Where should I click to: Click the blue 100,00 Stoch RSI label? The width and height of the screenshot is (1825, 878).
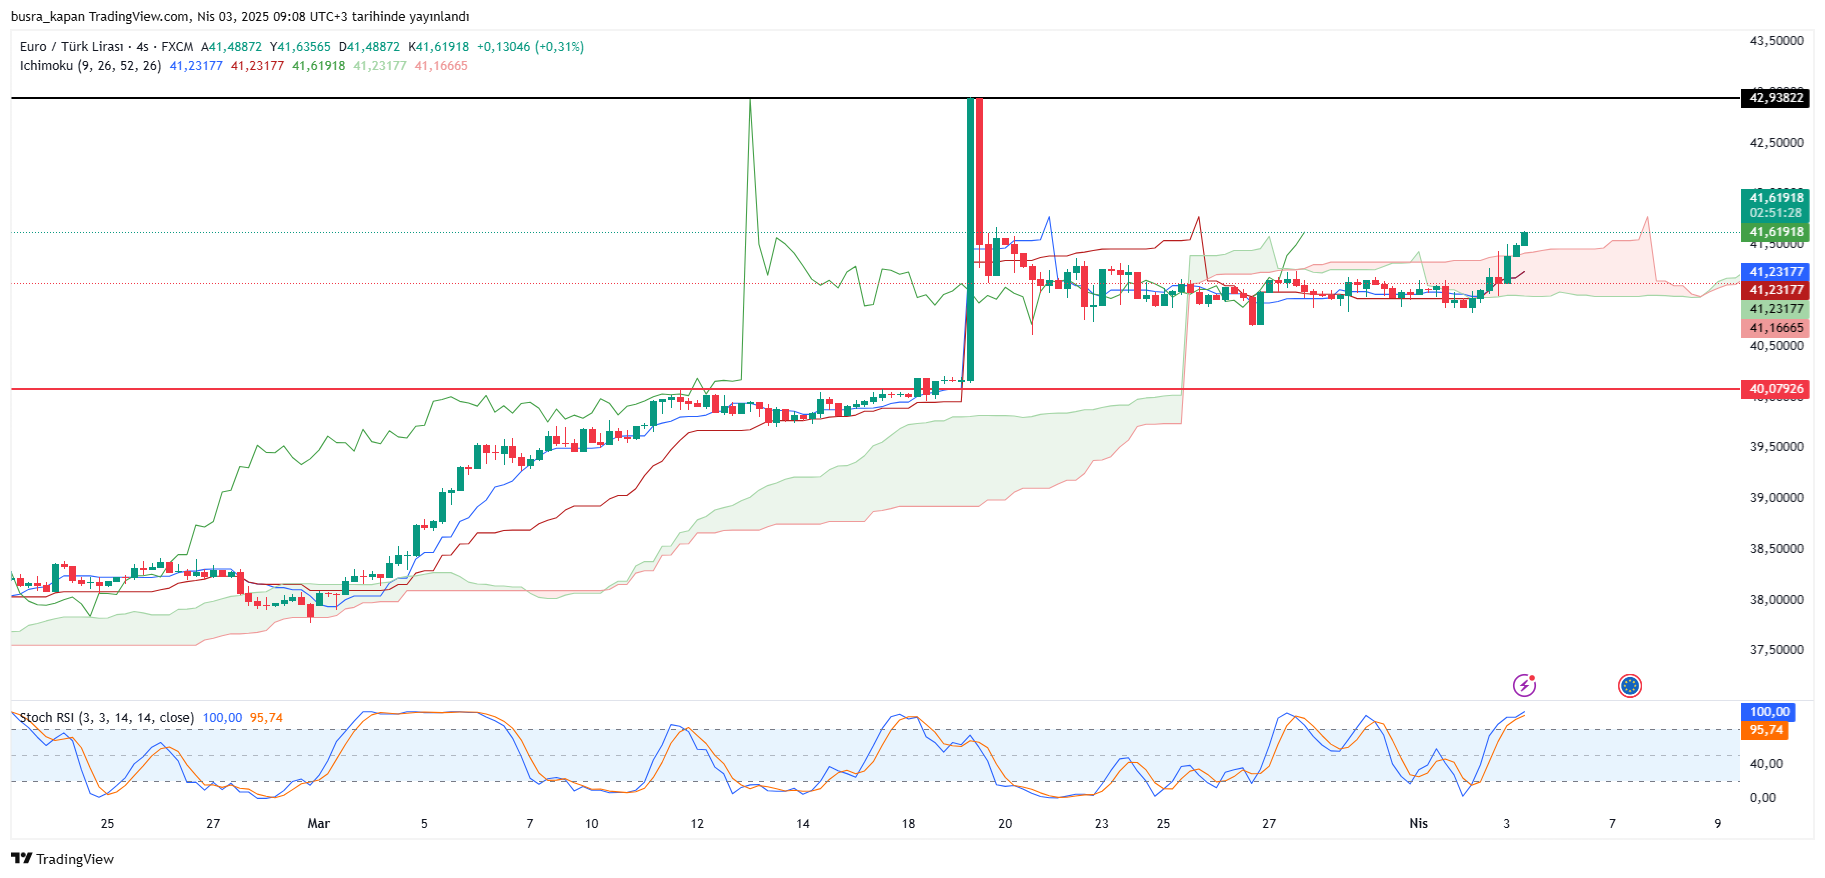(x=1769, y=712)
